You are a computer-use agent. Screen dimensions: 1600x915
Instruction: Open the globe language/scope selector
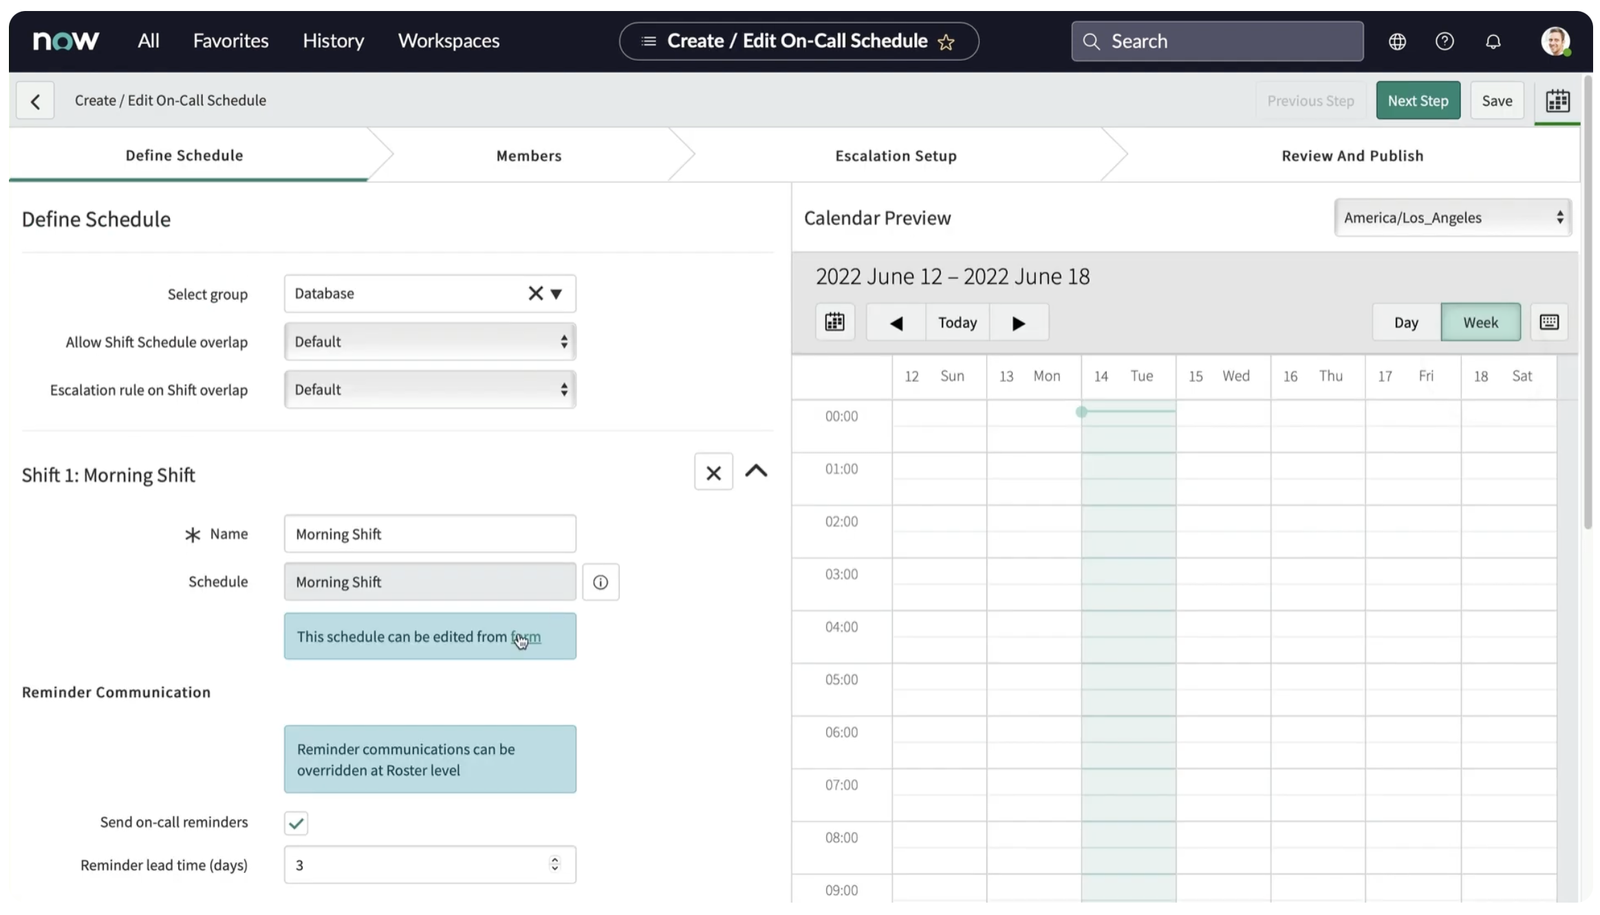[x=1397, y=41]
